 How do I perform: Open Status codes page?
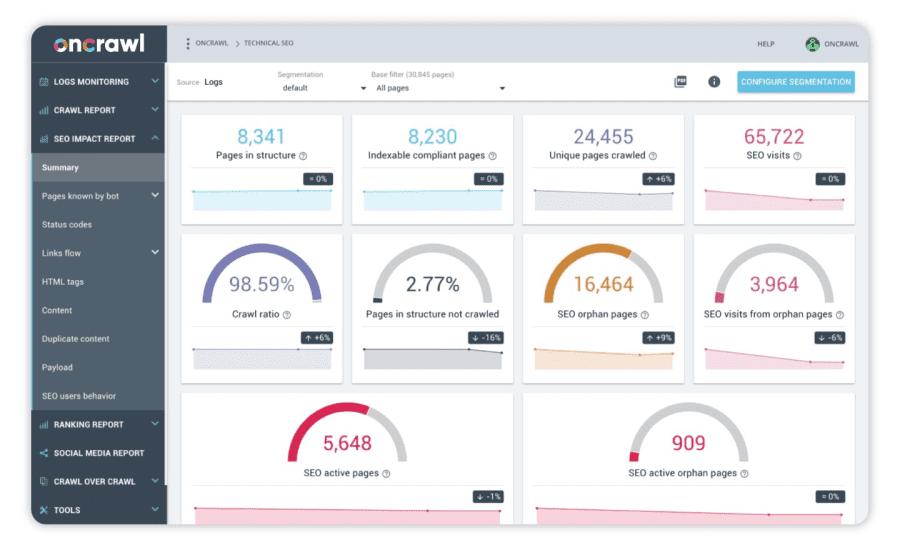point(67,224)
